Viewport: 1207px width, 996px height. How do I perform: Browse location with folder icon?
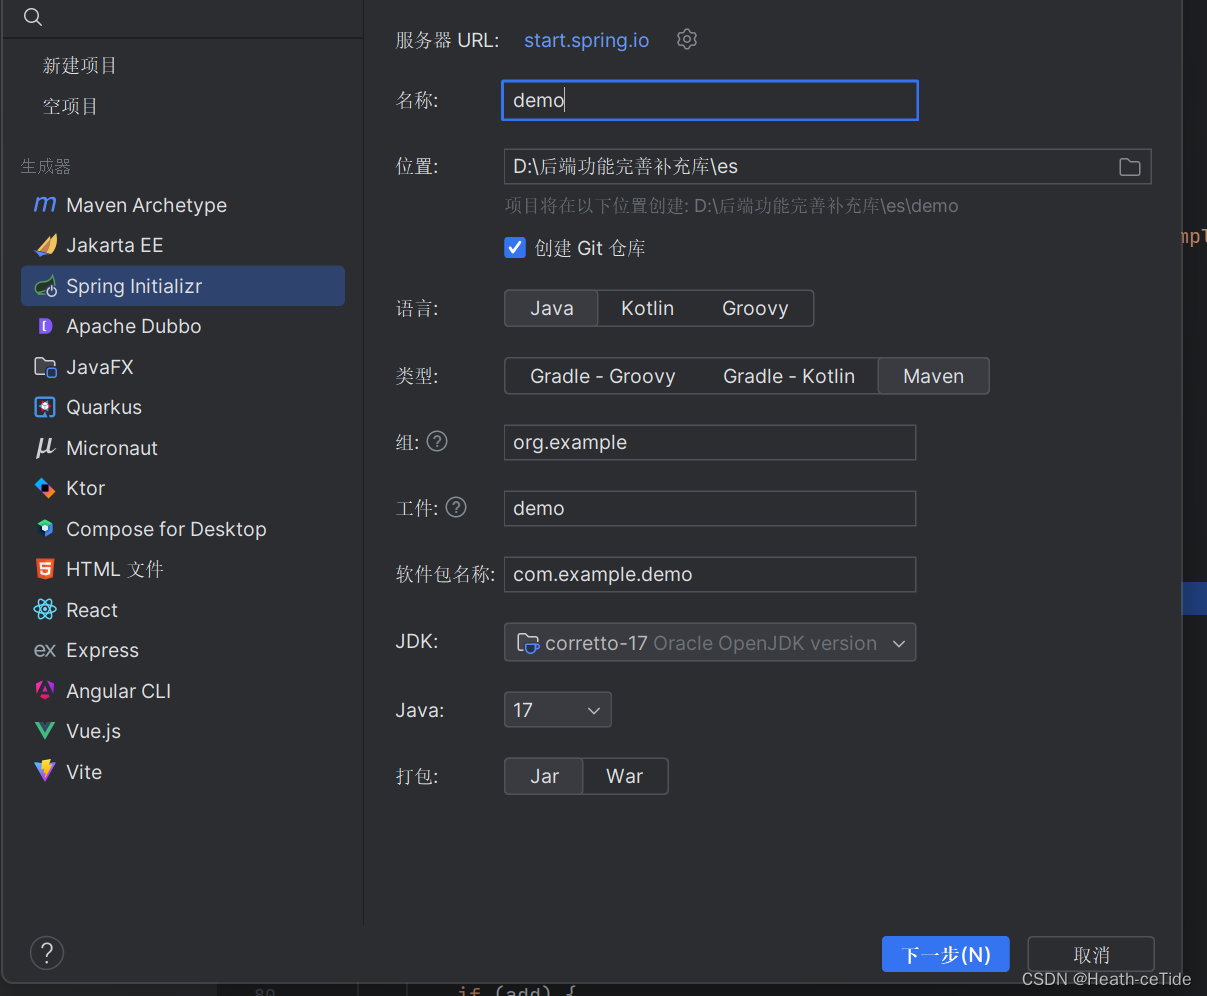1130,167
